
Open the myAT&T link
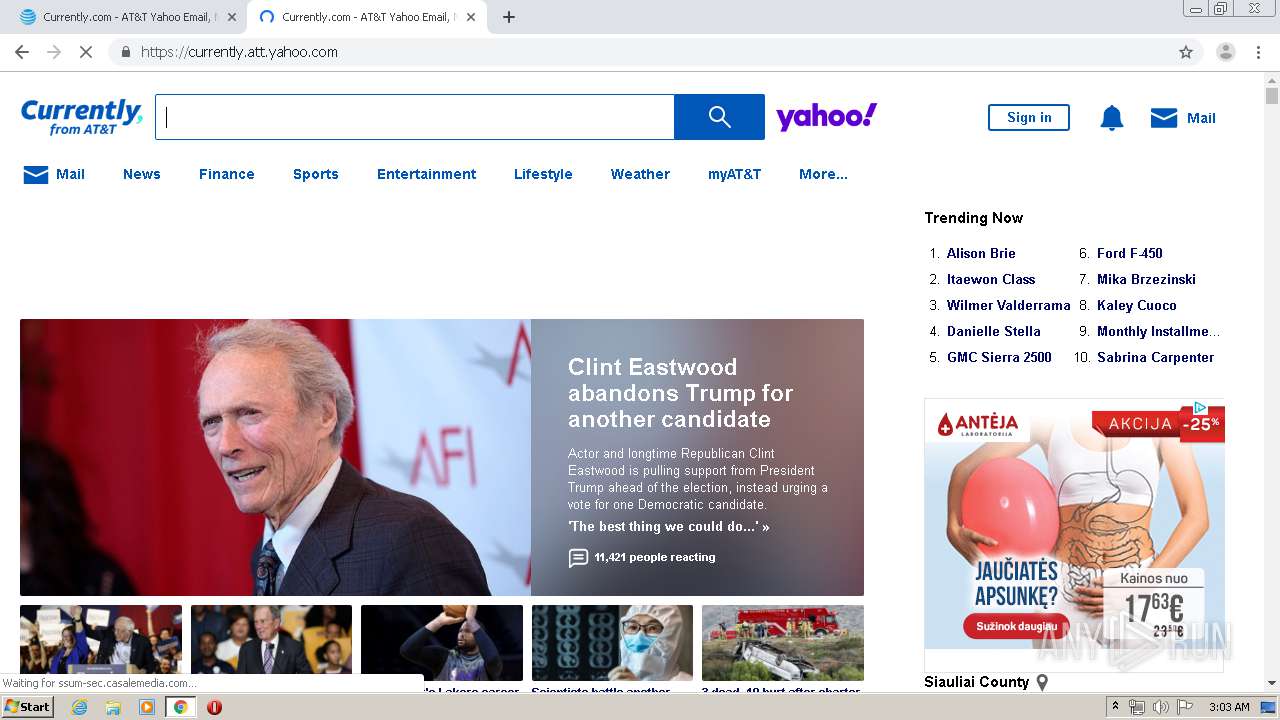click(735, 174)
